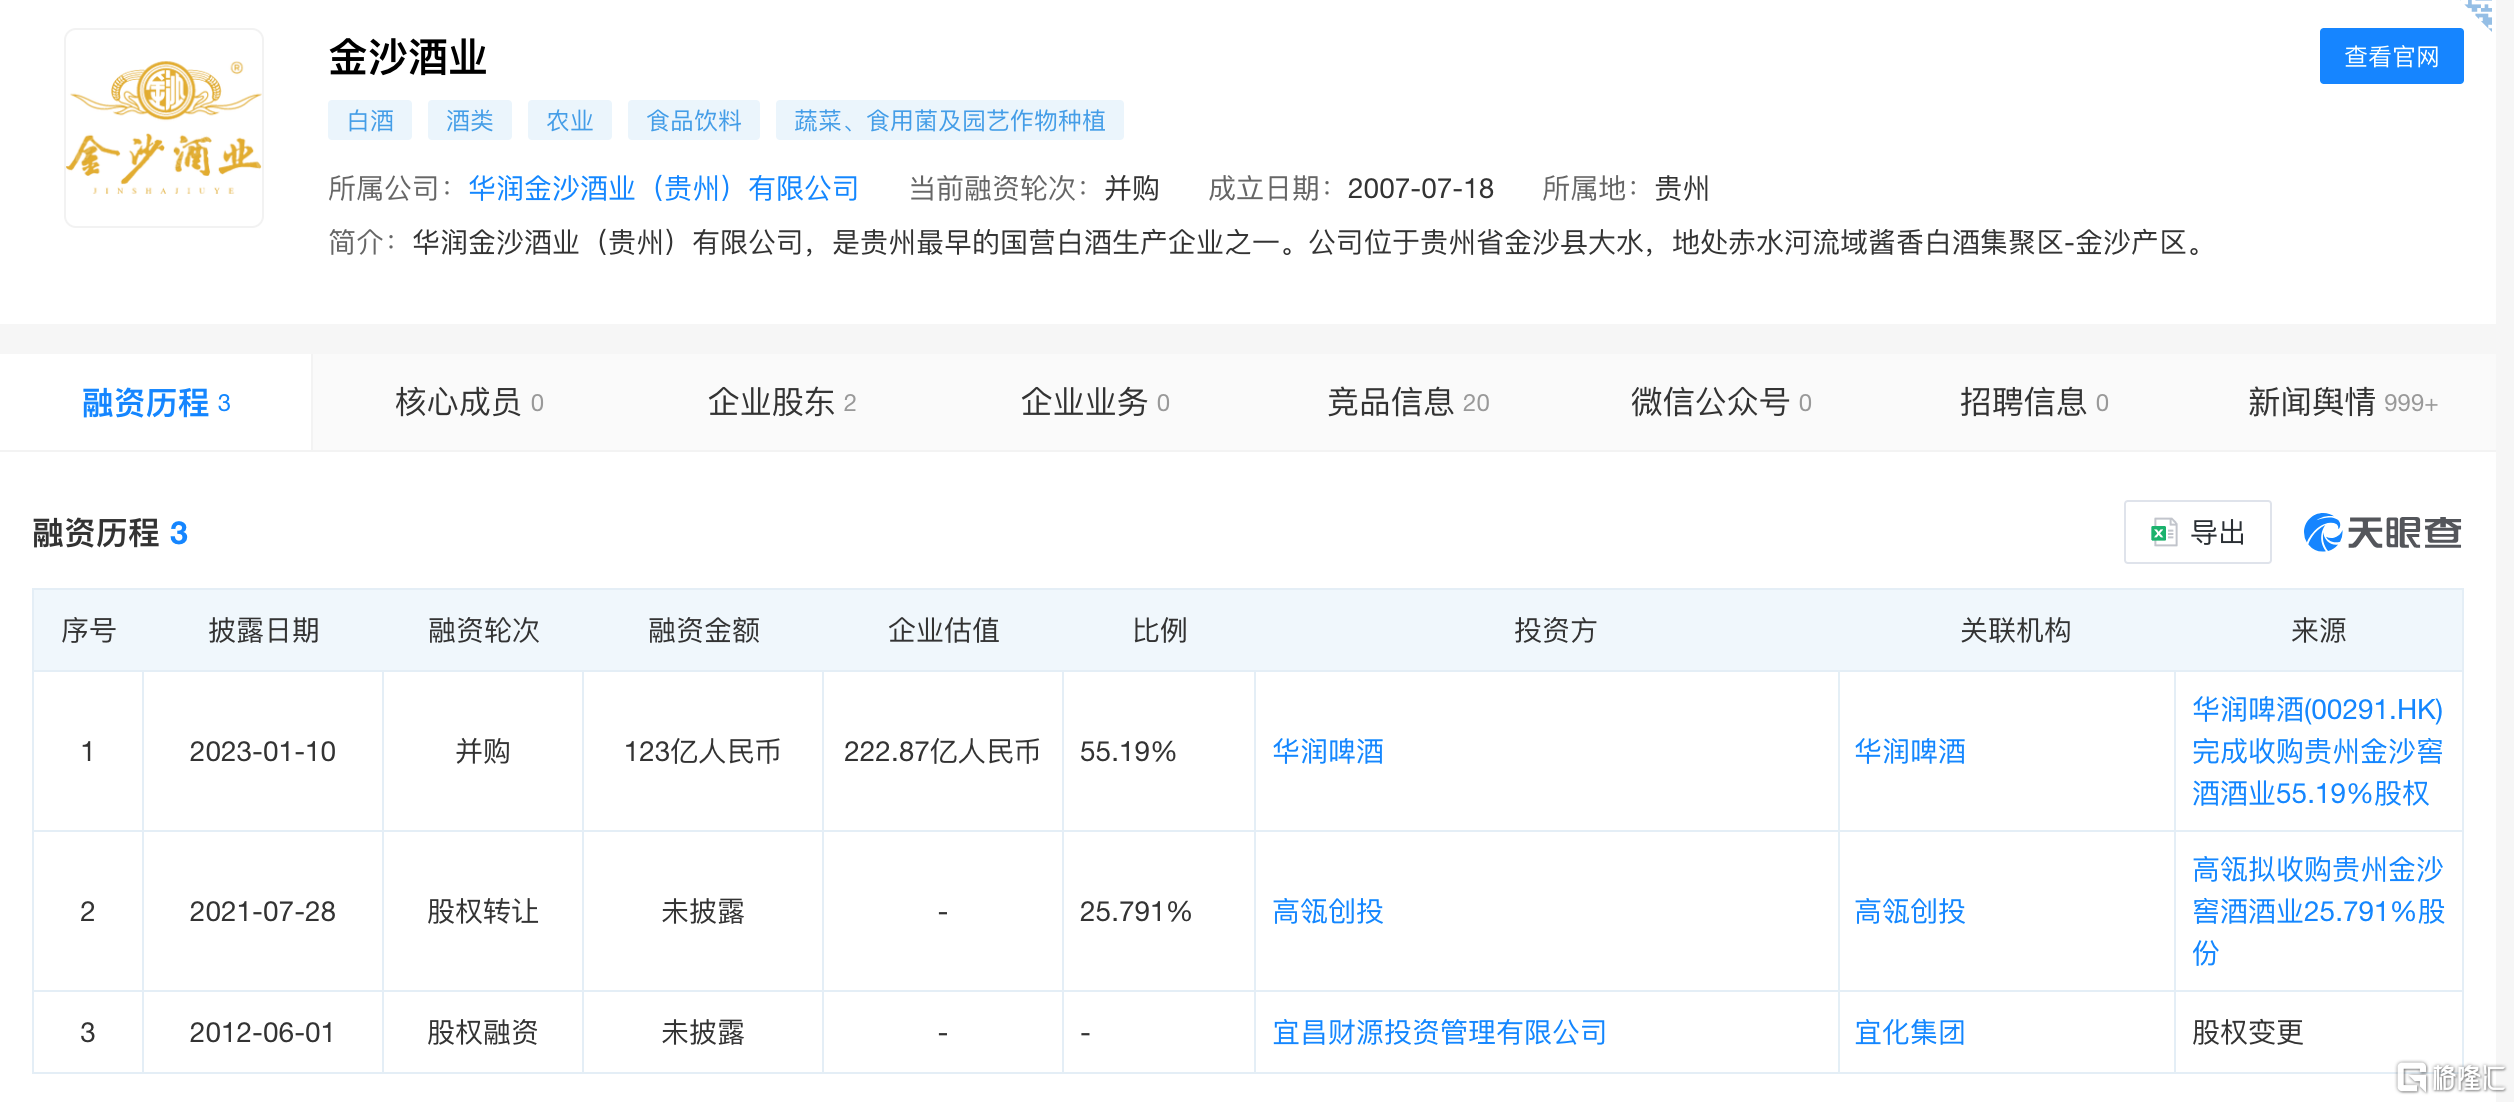Image resolution: width=2514 pixels, height=1102 pixels.
Task: Open 高瓴创投 in the 投资方 column
Action: point(1328,911)
